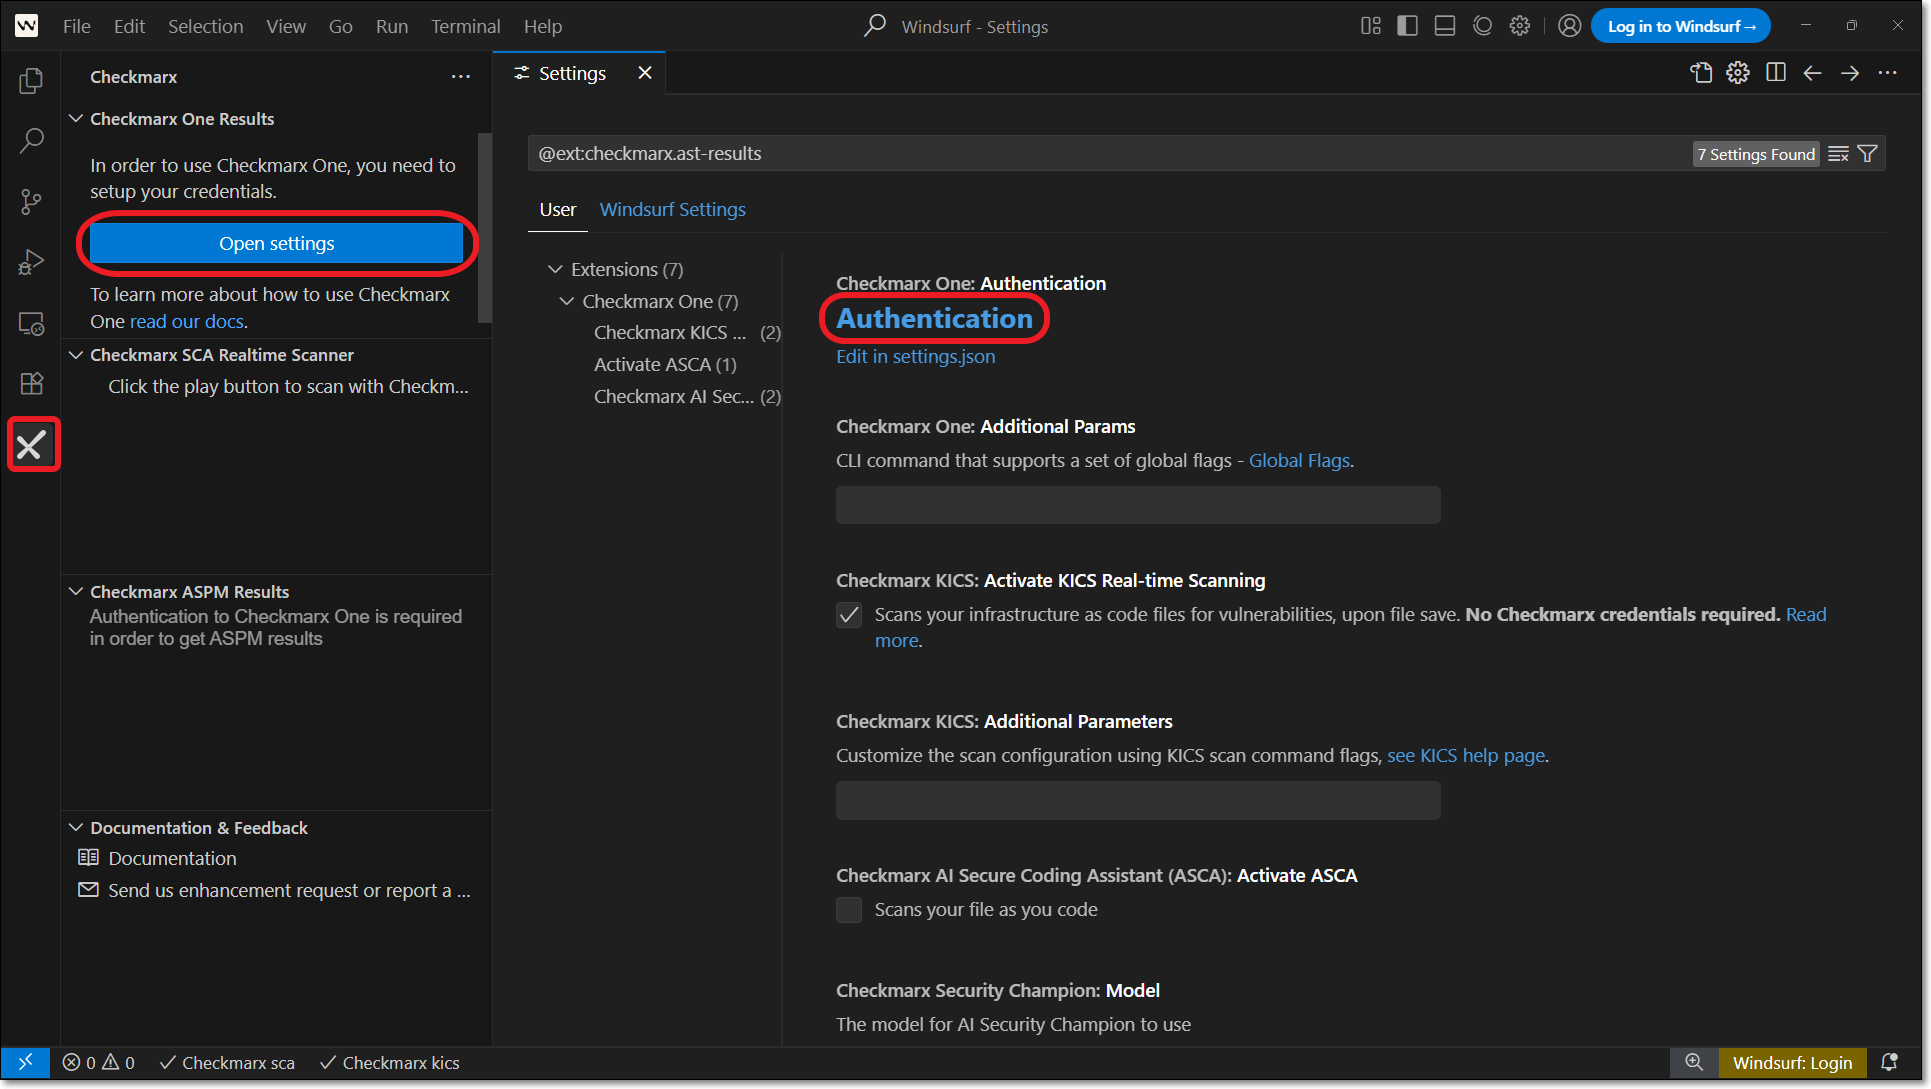Navigate forward with right arrow

point(1850,73)
